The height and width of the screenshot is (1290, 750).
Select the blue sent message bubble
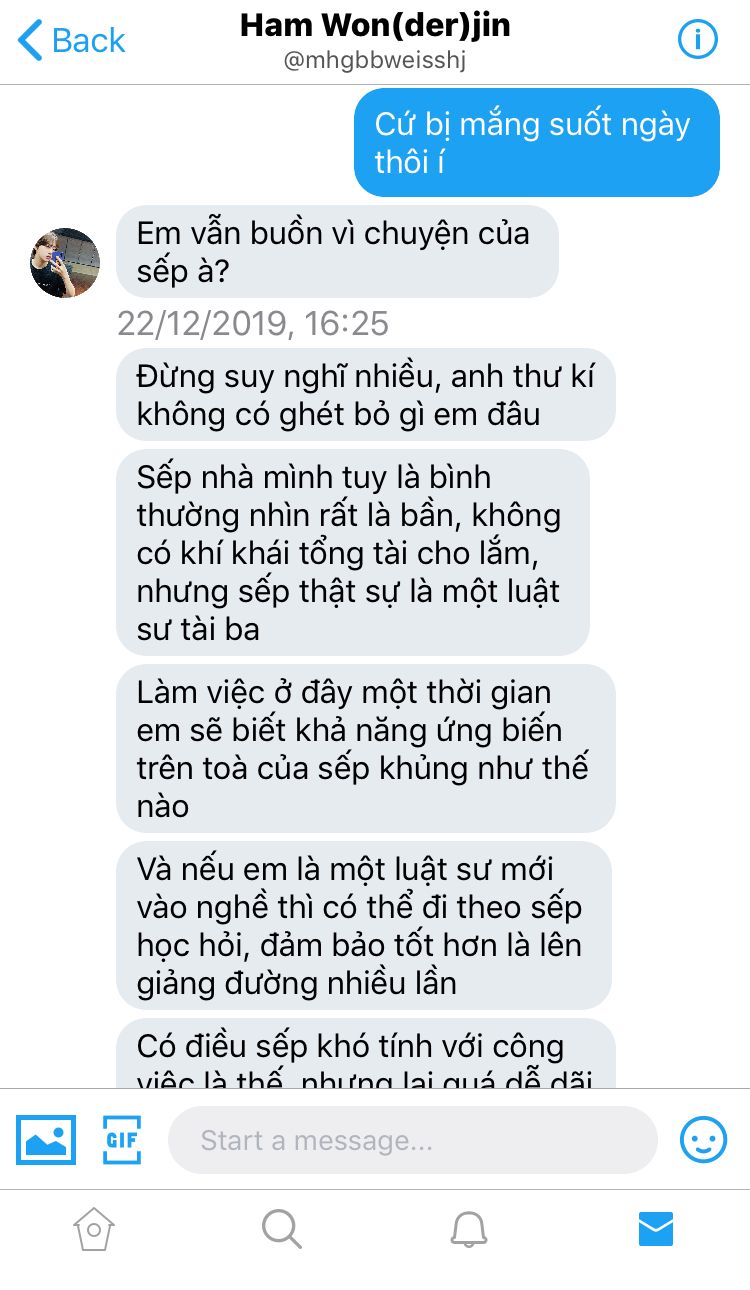[537, 142]
